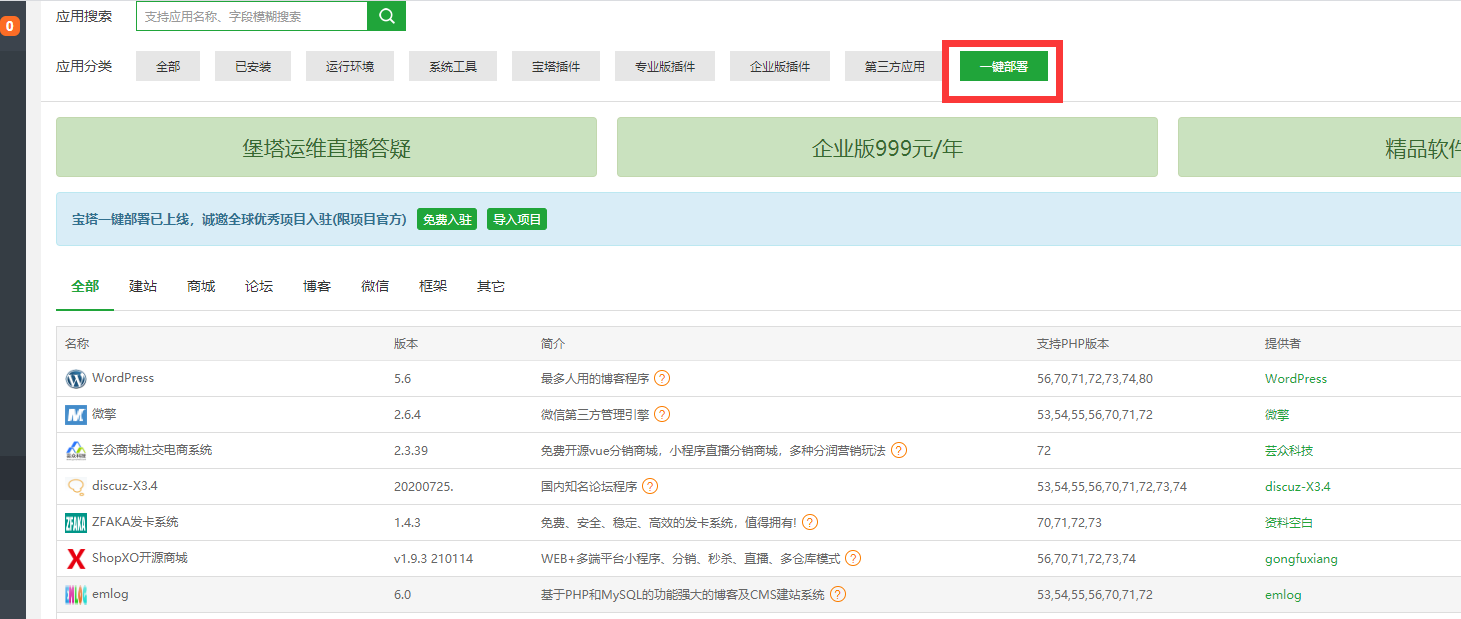The height and width of the screenshot is (619, 1461).
Task: Open the WordPress provider link
Action: click(x=1296, y=379)
